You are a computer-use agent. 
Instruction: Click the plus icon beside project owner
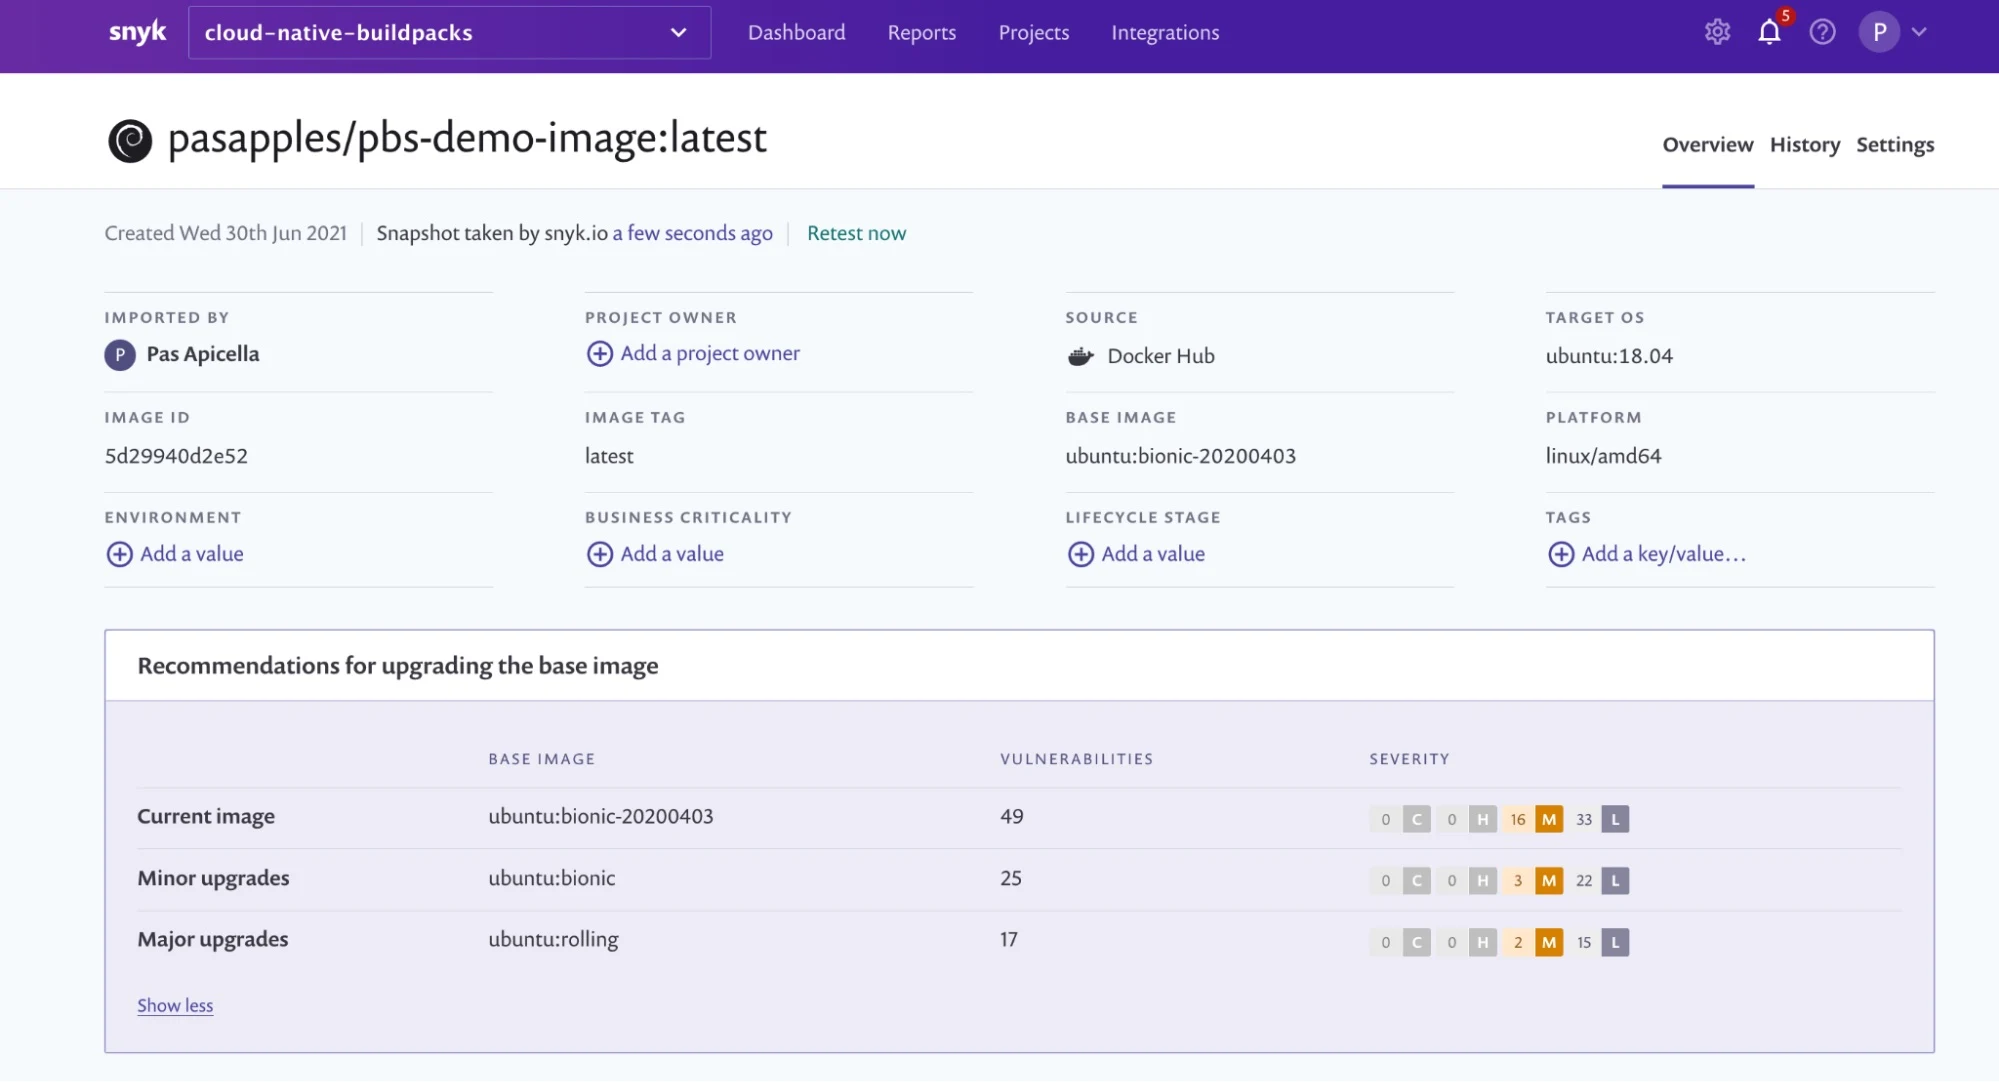pyautogui.click(x=599, y=354)
